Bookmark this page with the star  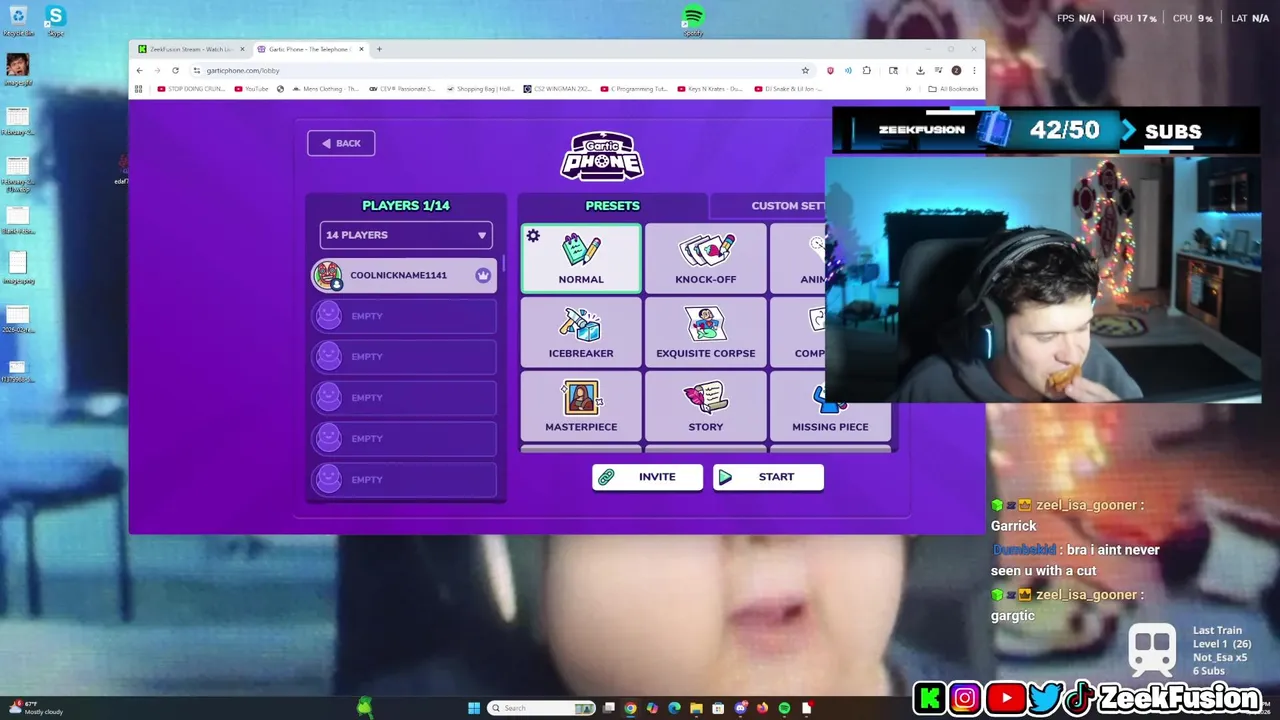805,70
